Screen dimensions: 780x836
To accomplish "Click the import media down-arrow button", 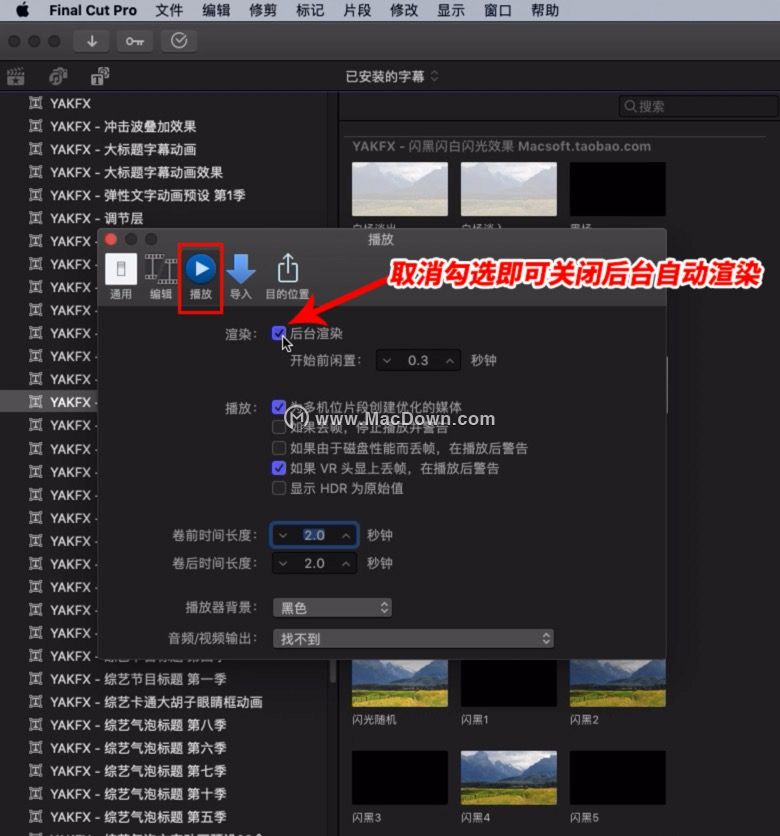I will pos(92,41).
